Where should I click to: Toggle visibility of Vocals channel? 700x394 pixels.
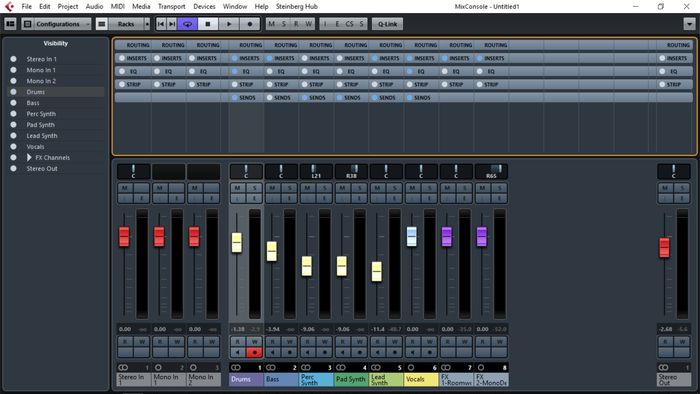pyautogui.click(x=13, y=146)
